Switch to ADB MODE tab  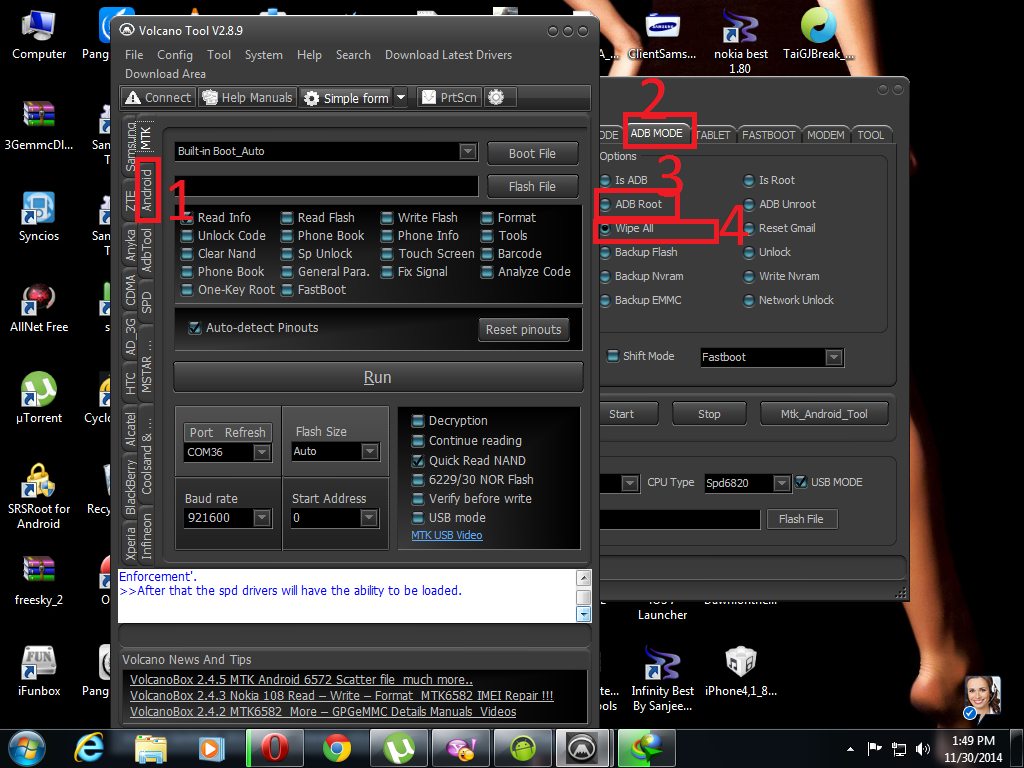click(x=656, y=133)
